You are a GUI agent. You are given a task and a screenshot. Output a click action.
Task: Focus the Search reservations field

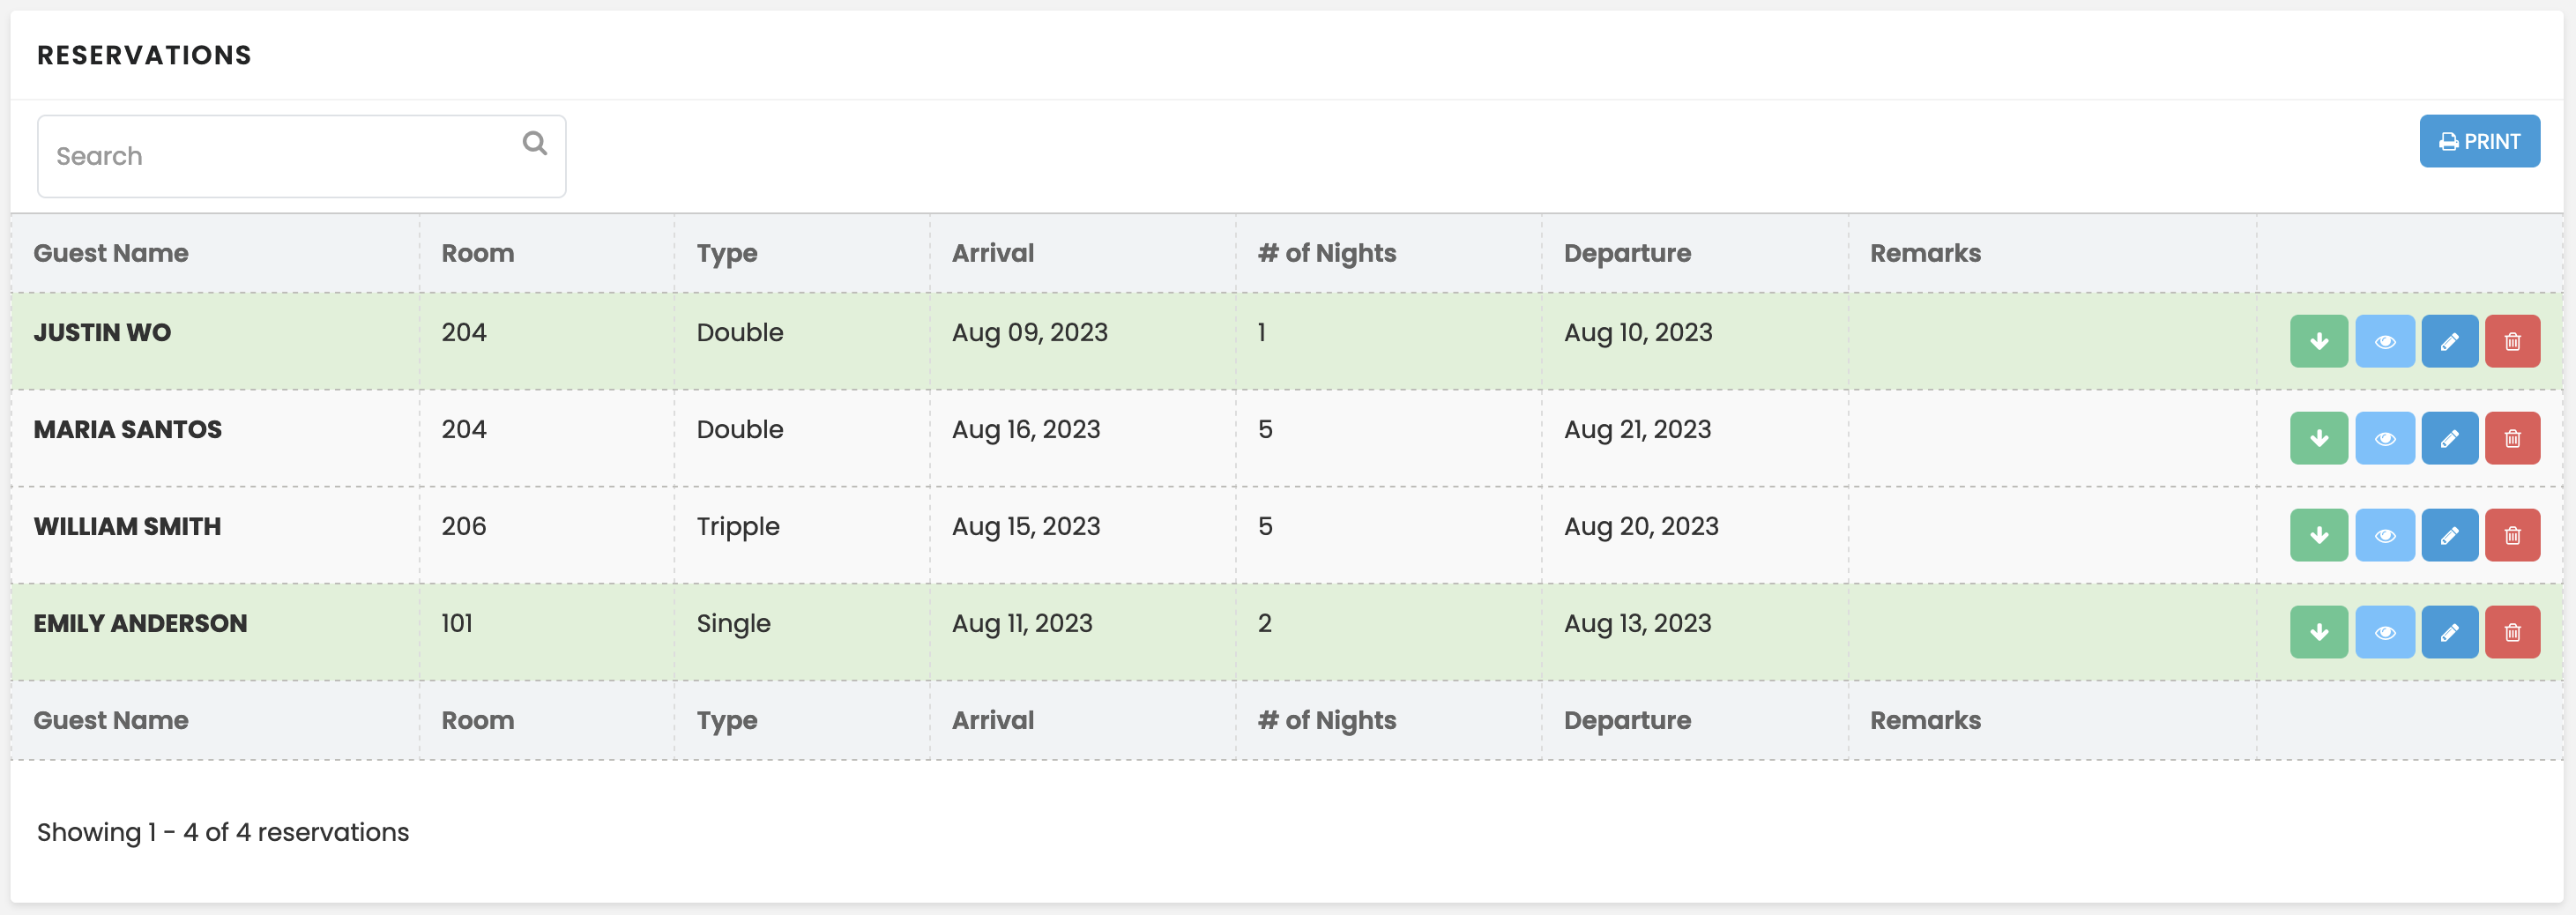click(301, 156)
